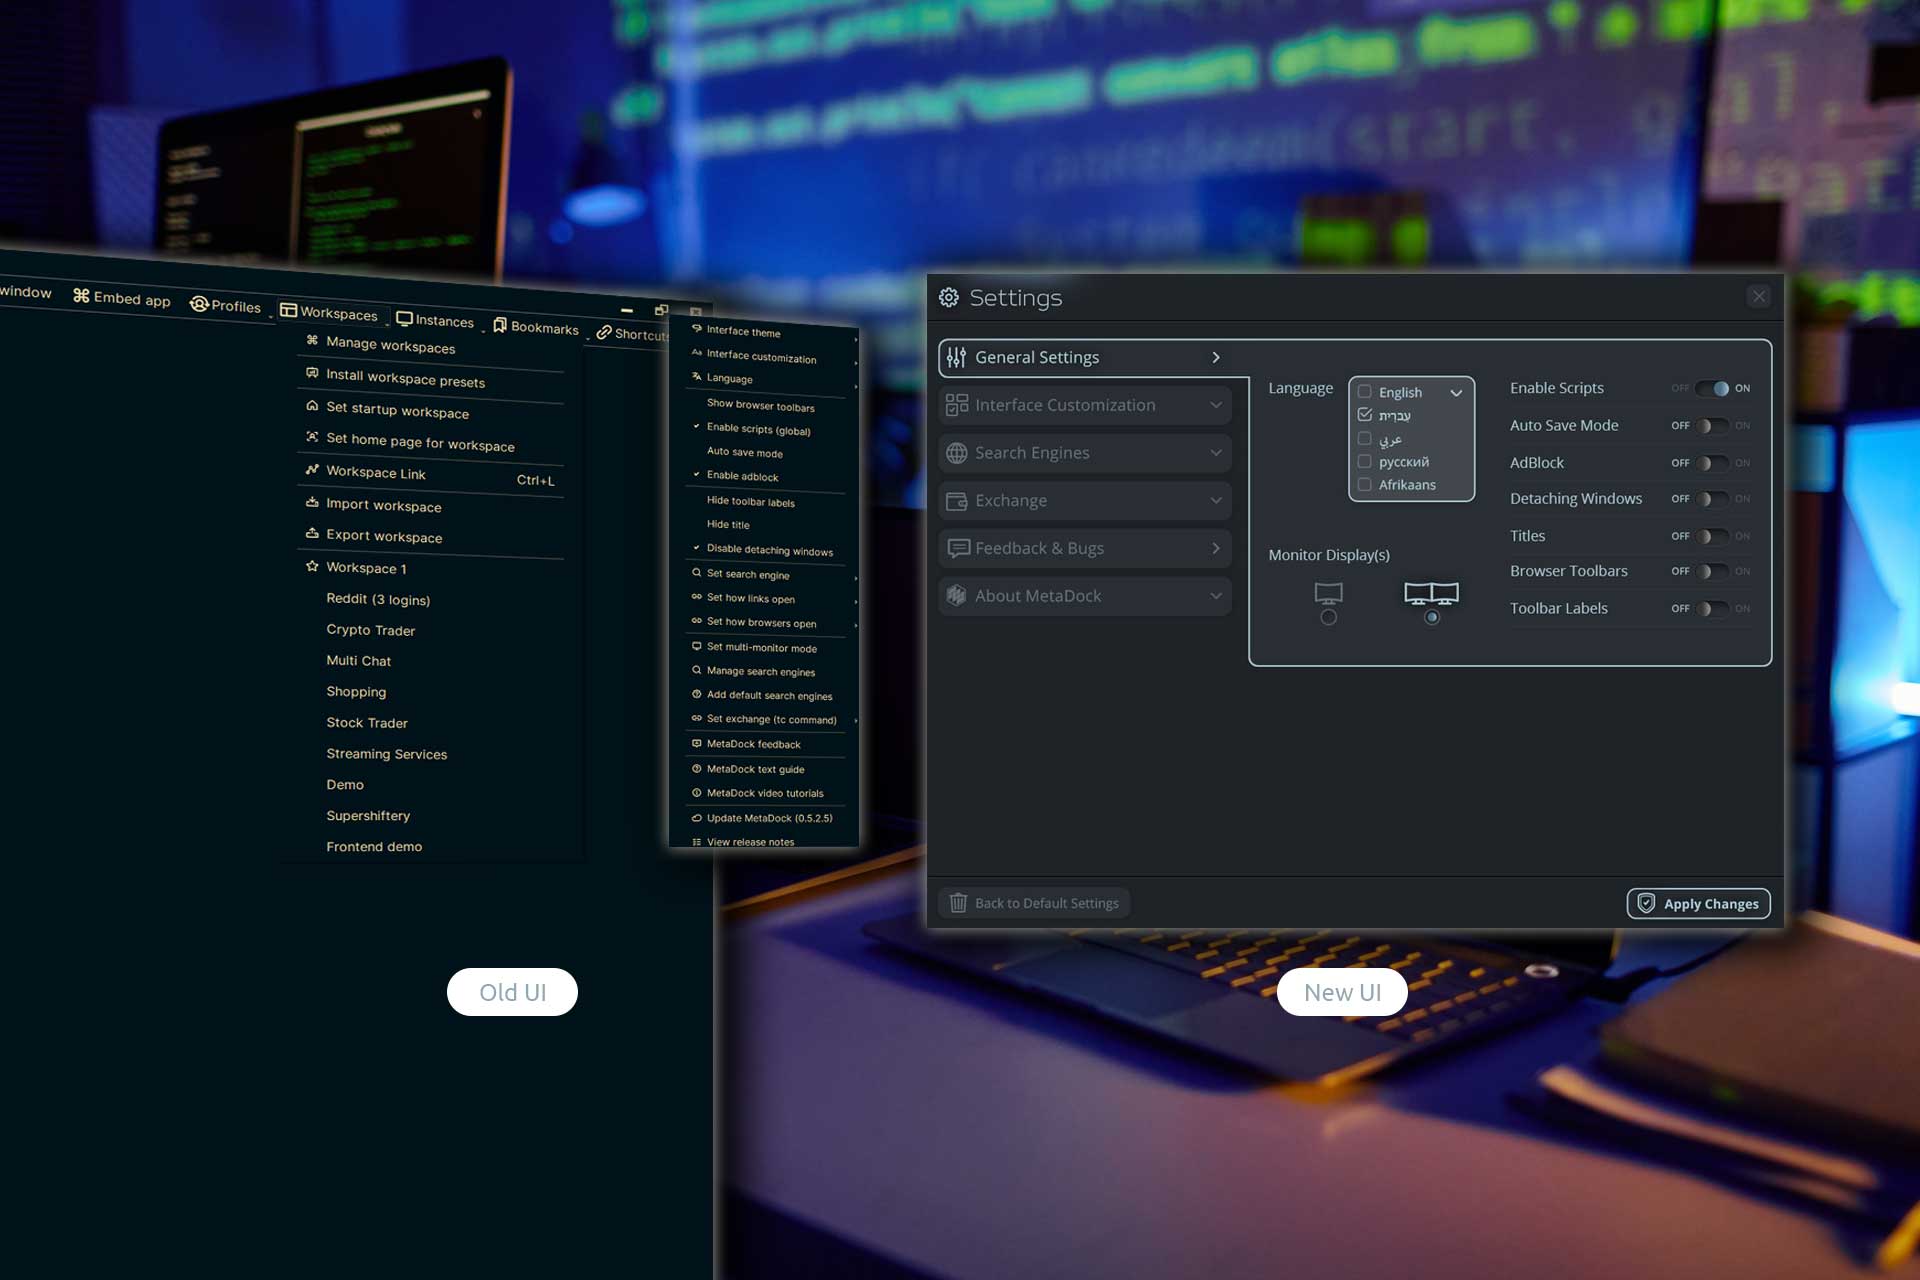Click Back to Default Settings
1920x1280 pixels.
1034,903
